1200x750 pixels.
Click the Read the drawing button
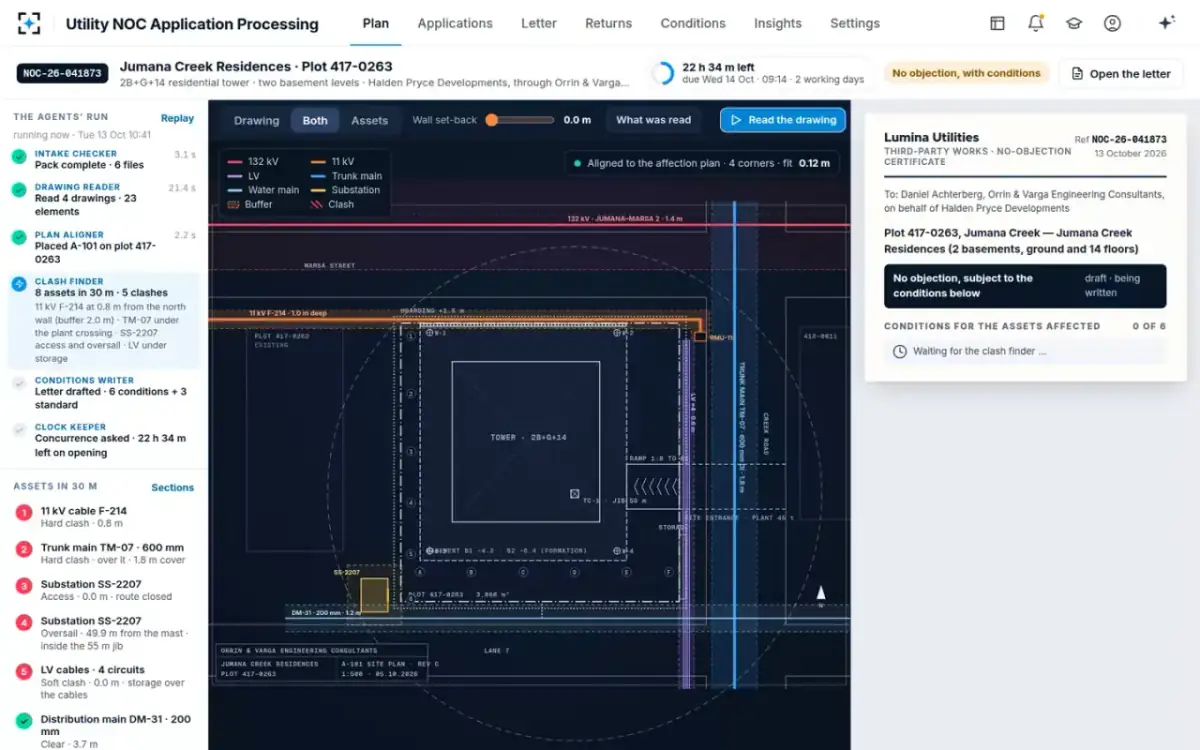point(782,120)
